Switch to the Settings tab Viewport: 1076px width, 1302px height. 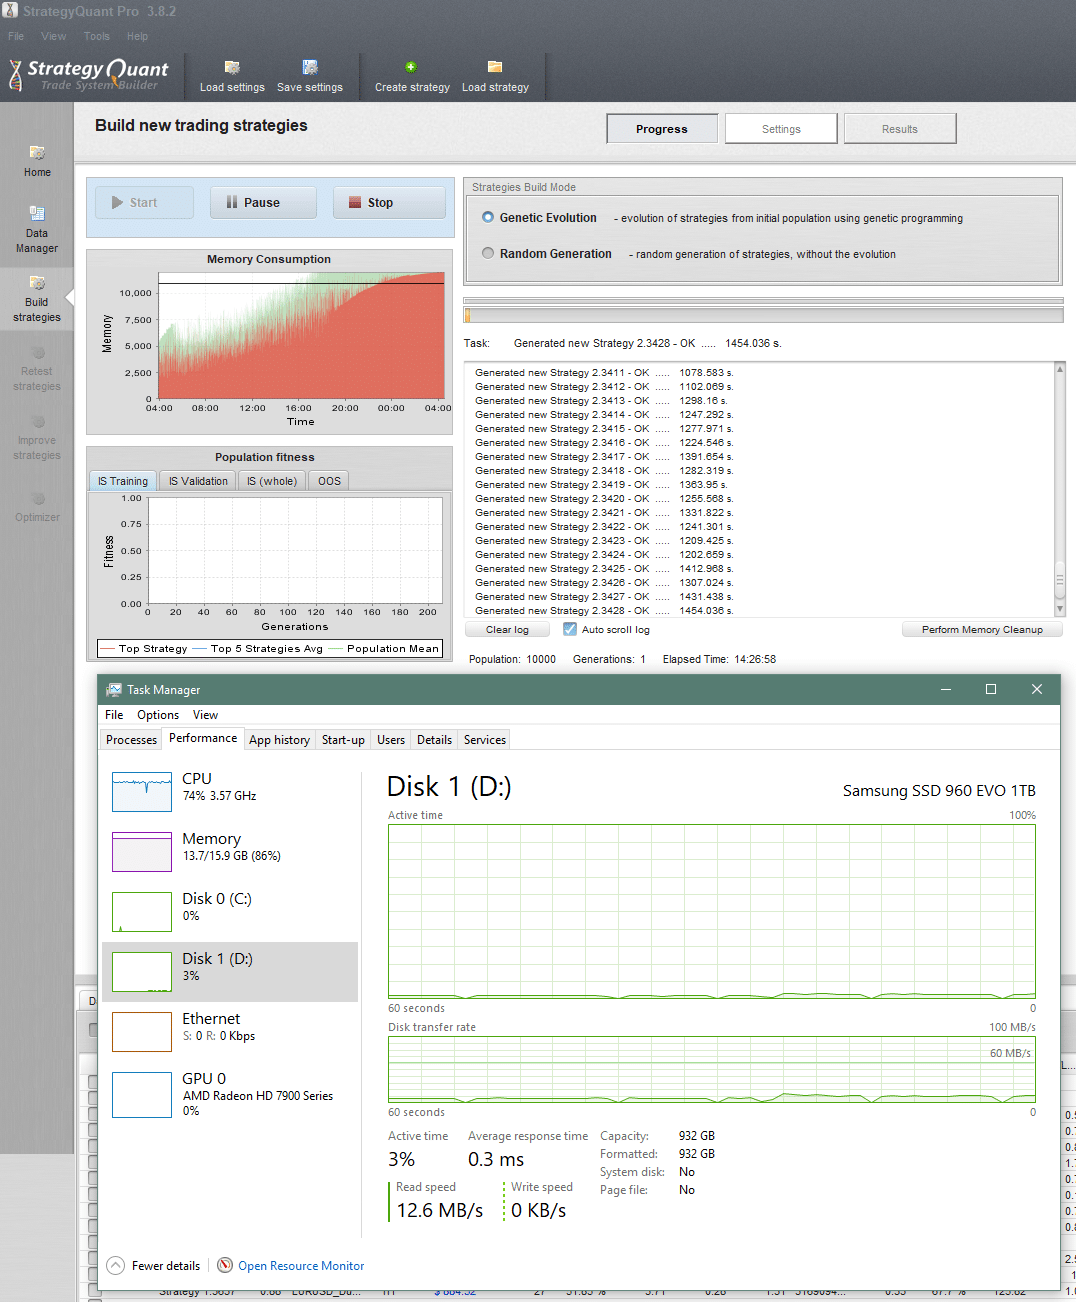[781, 128]
